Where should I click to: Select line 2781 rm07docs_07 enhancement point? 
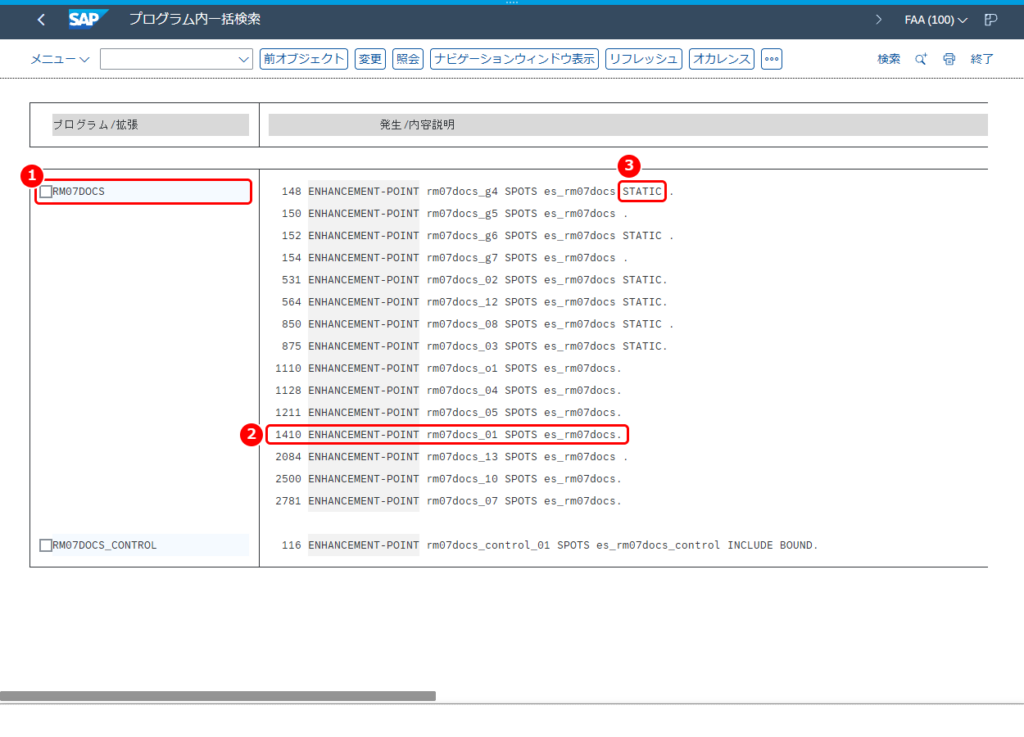pos(448,501)
